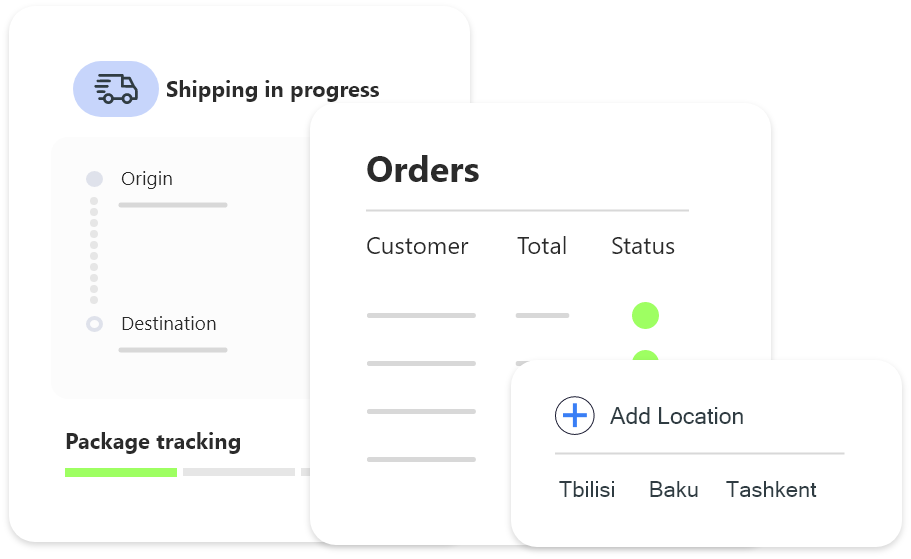Click the Shipping in progress title
Viewport: 911px width, 559px height.
pyautogui.click(x=272, y=90)
